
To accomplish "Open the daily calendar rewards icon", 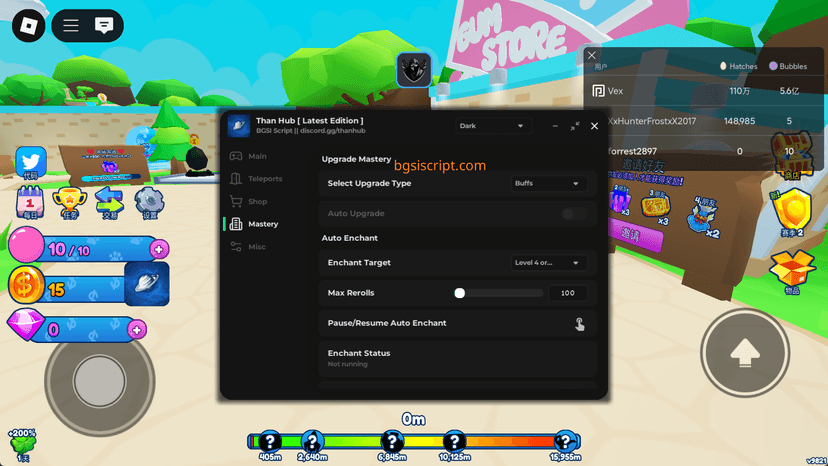I will 30,202.
